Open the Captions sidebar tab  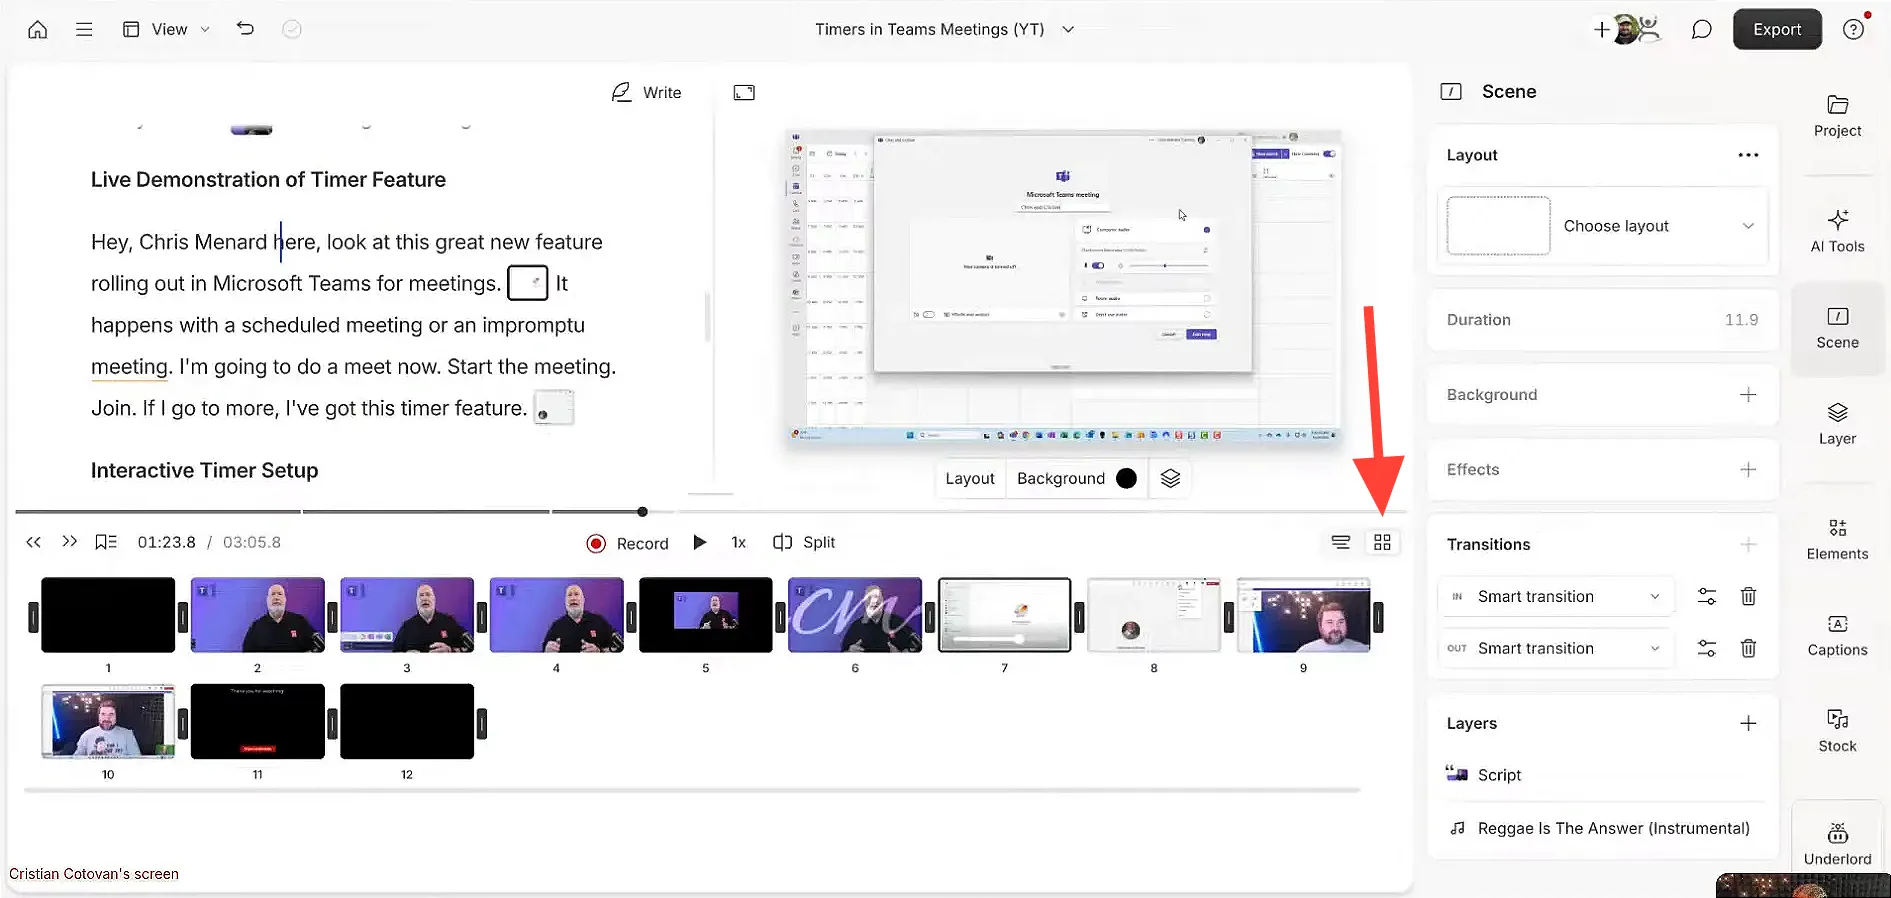pos(1837,635)
